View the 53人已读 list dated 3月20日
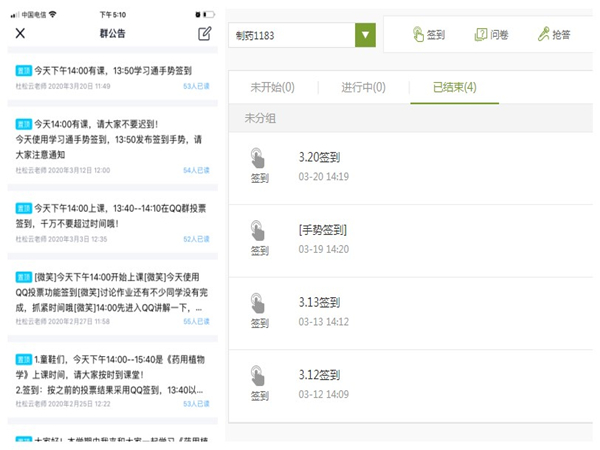Image resolution: width=600 pixels, height=450 pixels. (x=196, y=86)
